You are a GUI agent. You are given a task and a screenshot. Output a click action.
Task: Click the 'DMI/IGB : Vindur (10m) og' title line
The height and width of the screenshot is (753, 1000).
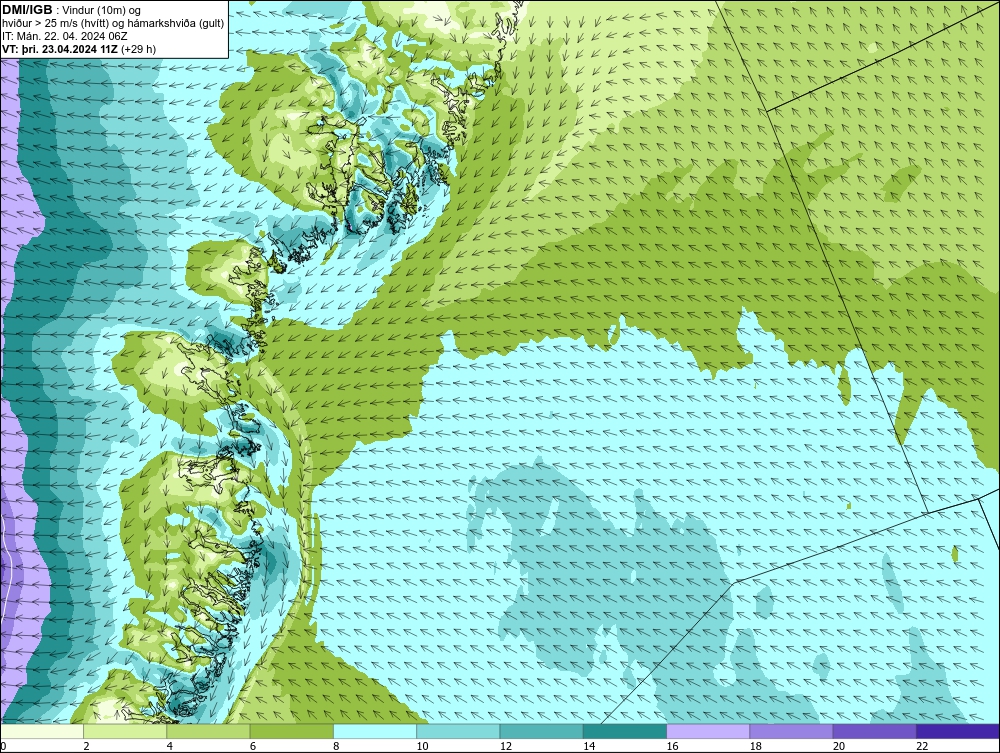pos(71,10)
